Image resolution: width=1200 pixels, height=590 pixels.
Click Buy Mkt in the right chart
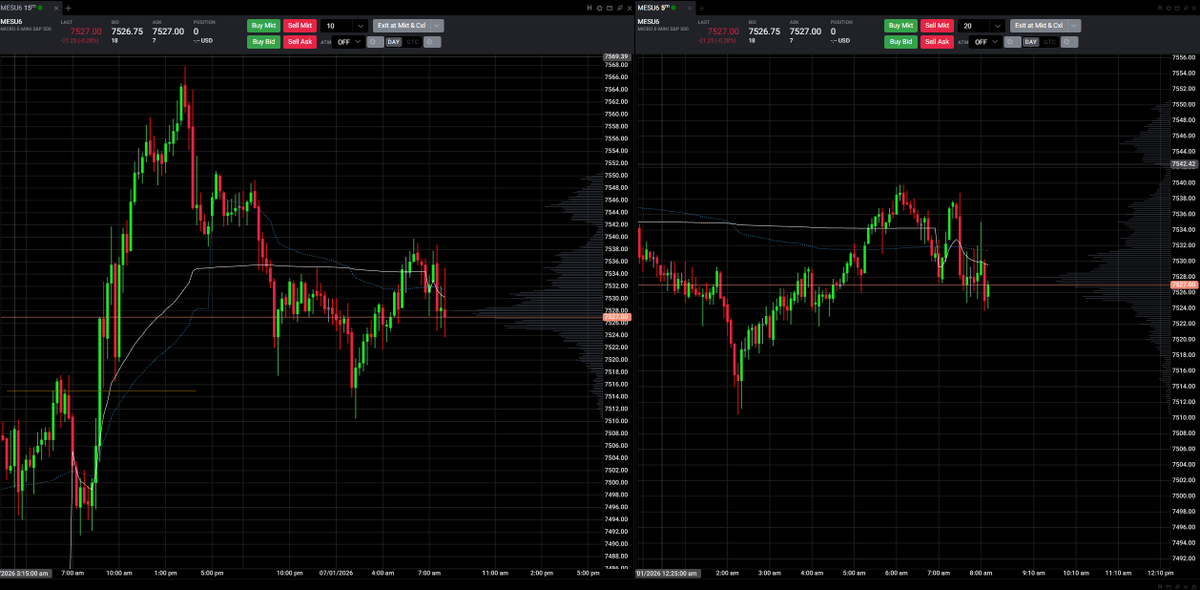(x=901, y=26)
